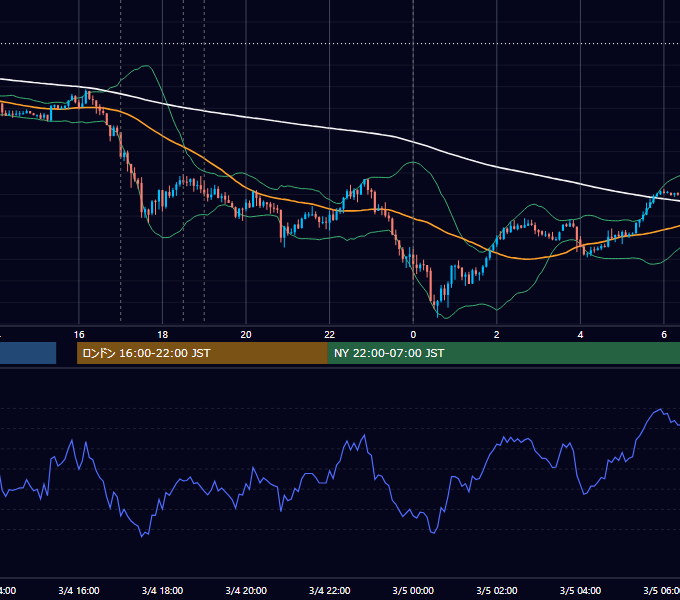Click the 3/5 04:00 date label
The height and width of the screenshot is (600, 680).
click(580, 590)
